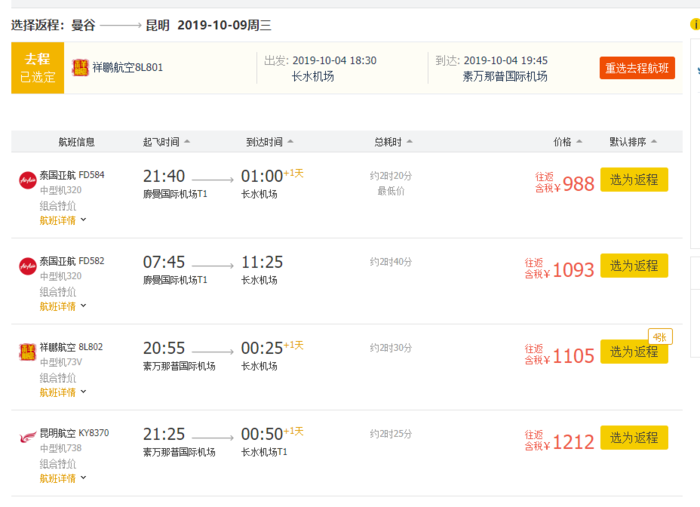Sort flights by price (价格)
This screenshot has height=507, width=700.
[x=567, y=142]
